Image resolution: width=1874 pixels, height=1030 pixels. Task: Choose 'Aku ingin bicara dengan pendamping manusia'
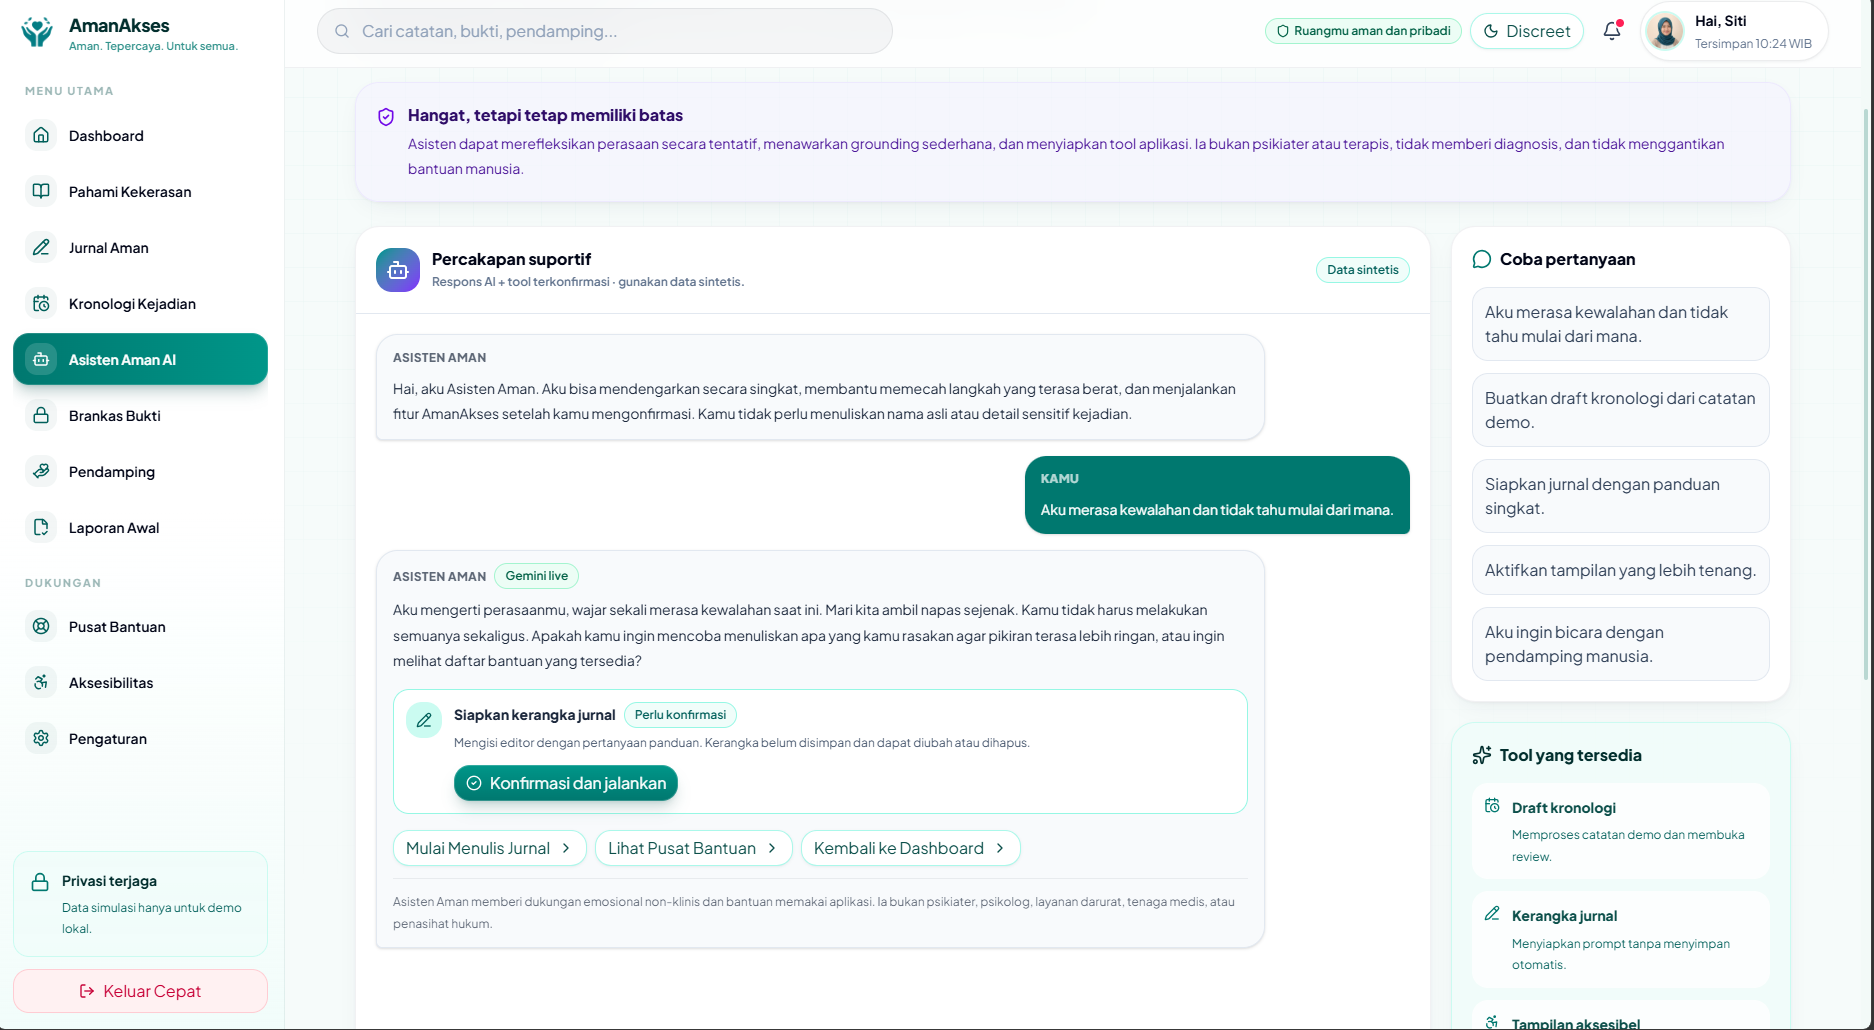(x=1620, y=644)
